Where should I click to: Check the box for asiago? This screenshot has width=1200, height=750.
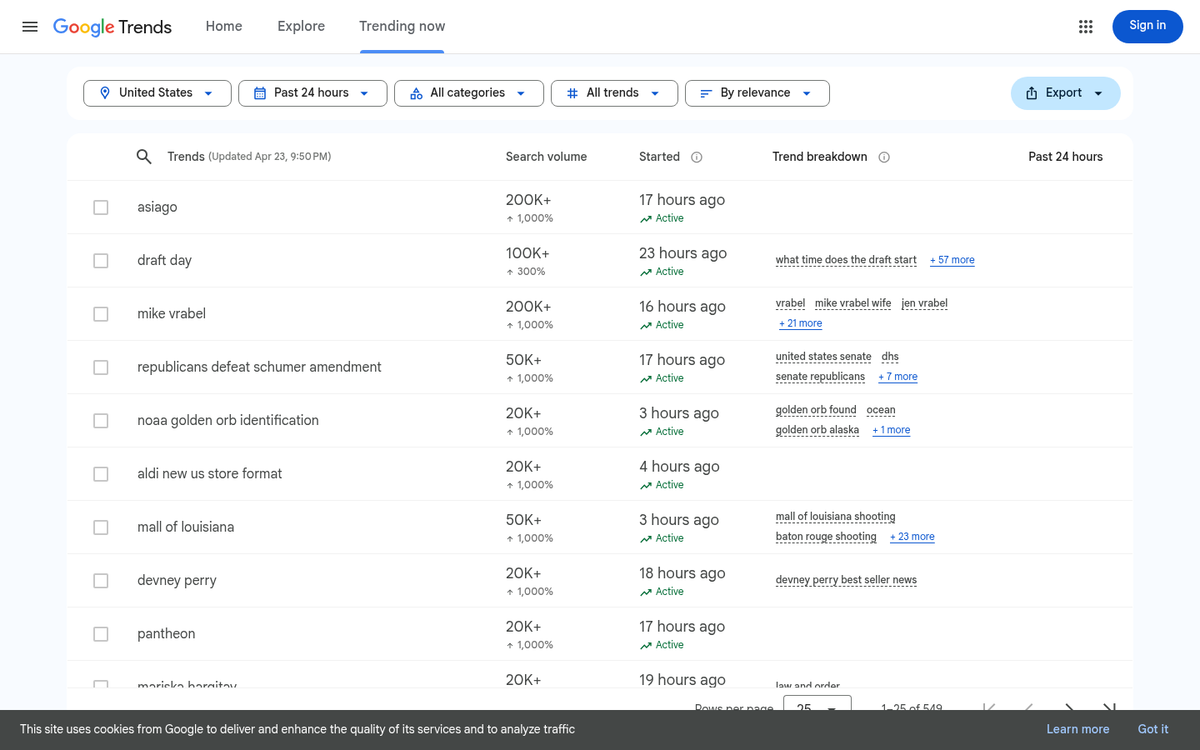pyautogui.click(x=101, y=207)
